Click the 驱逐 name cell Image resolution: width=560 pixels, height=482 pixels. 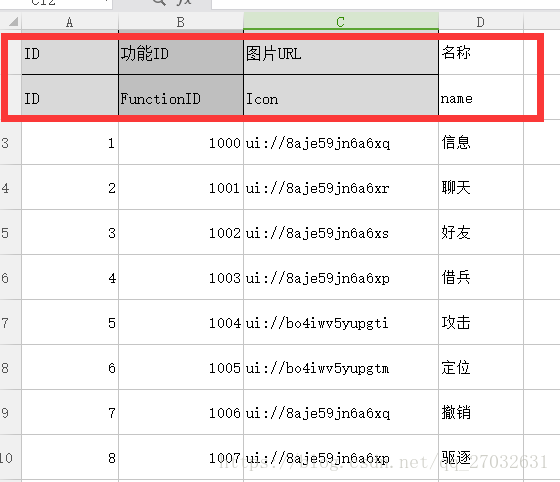pos(481,457)
